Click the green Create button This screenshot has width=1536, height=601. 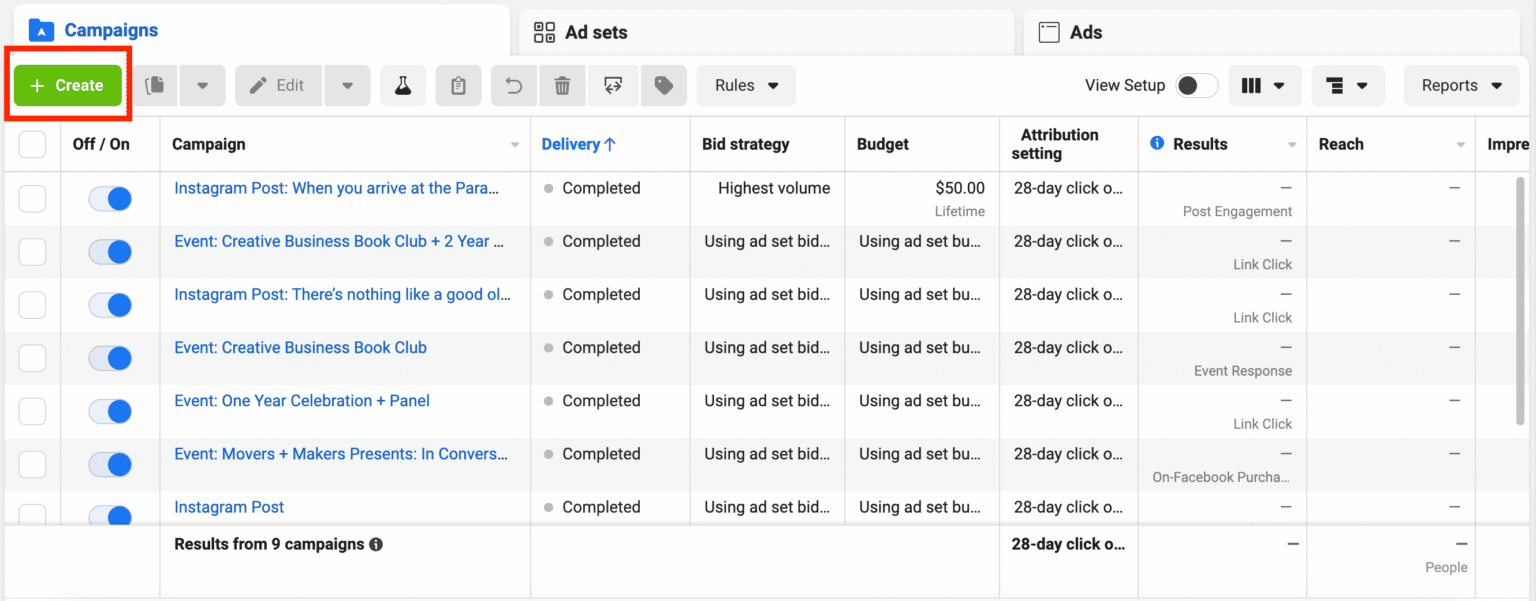click(x=66, y=85)
